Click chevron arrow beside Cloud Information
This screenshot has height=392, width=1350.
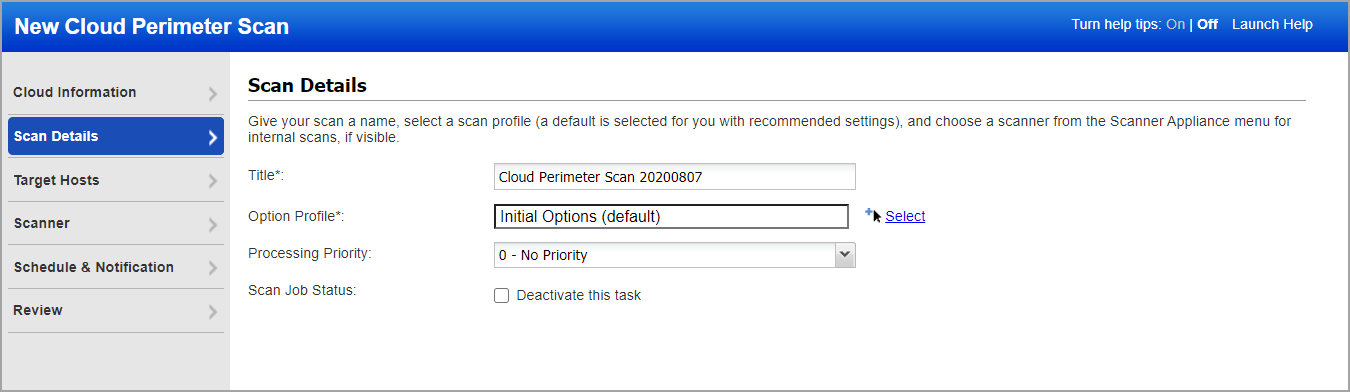pos(212,94)
